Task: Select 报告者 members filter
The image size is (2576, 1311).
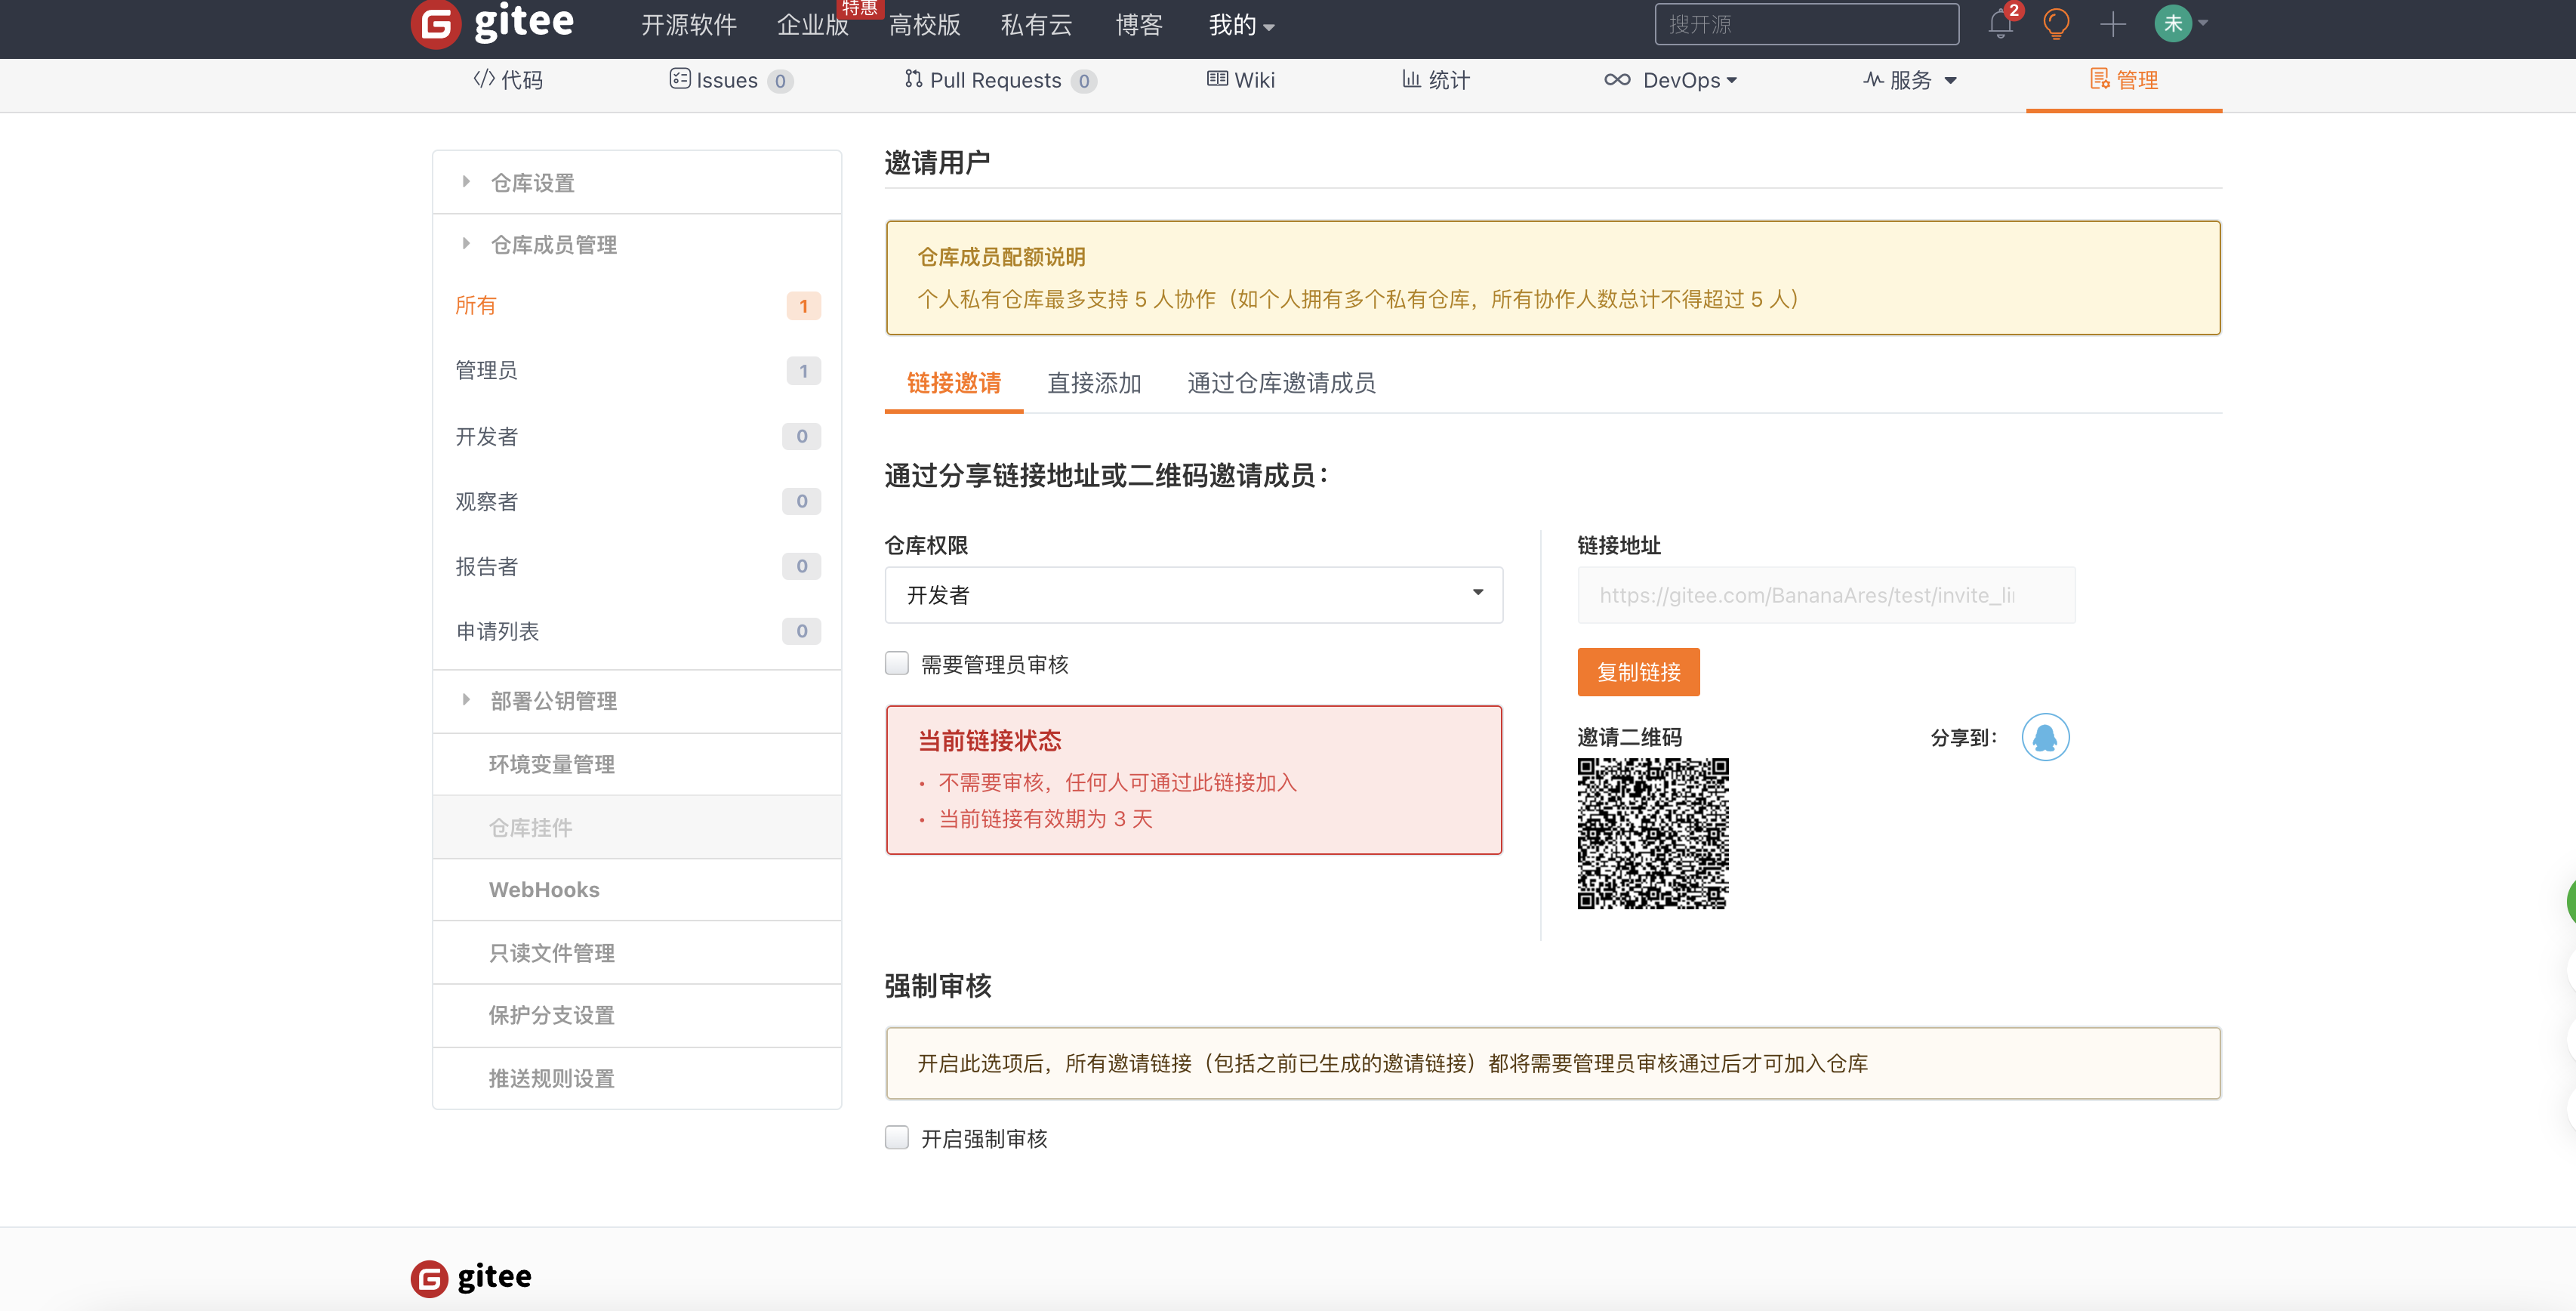Action: click(x=637, y=567)
